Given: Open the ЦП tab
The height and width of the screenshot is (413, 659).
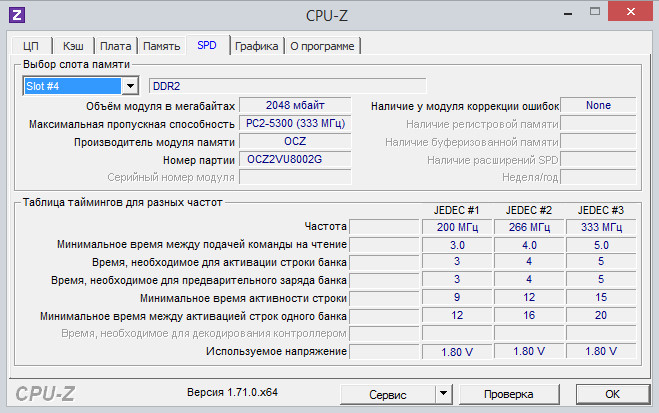Looking at the screenshot, I should (31, 46).
